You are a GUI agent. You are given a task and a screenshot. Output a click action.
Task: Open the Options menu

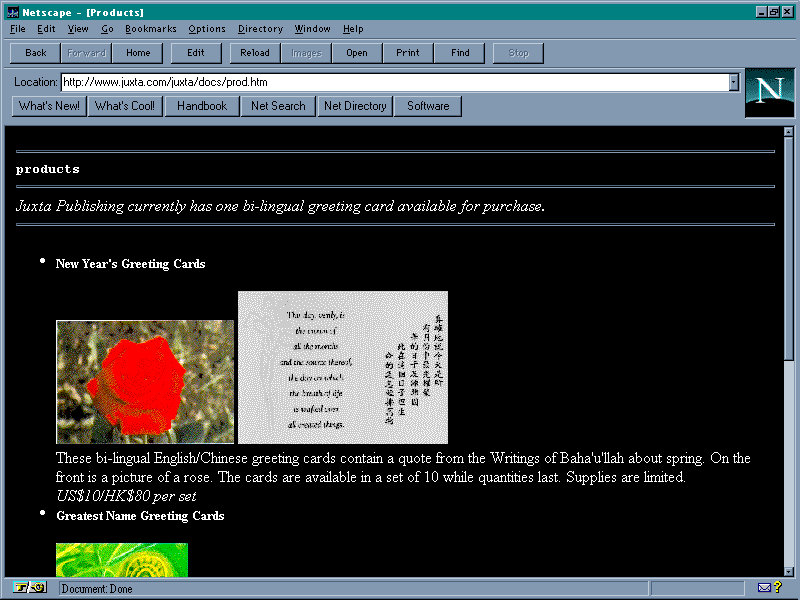(207, 29)
